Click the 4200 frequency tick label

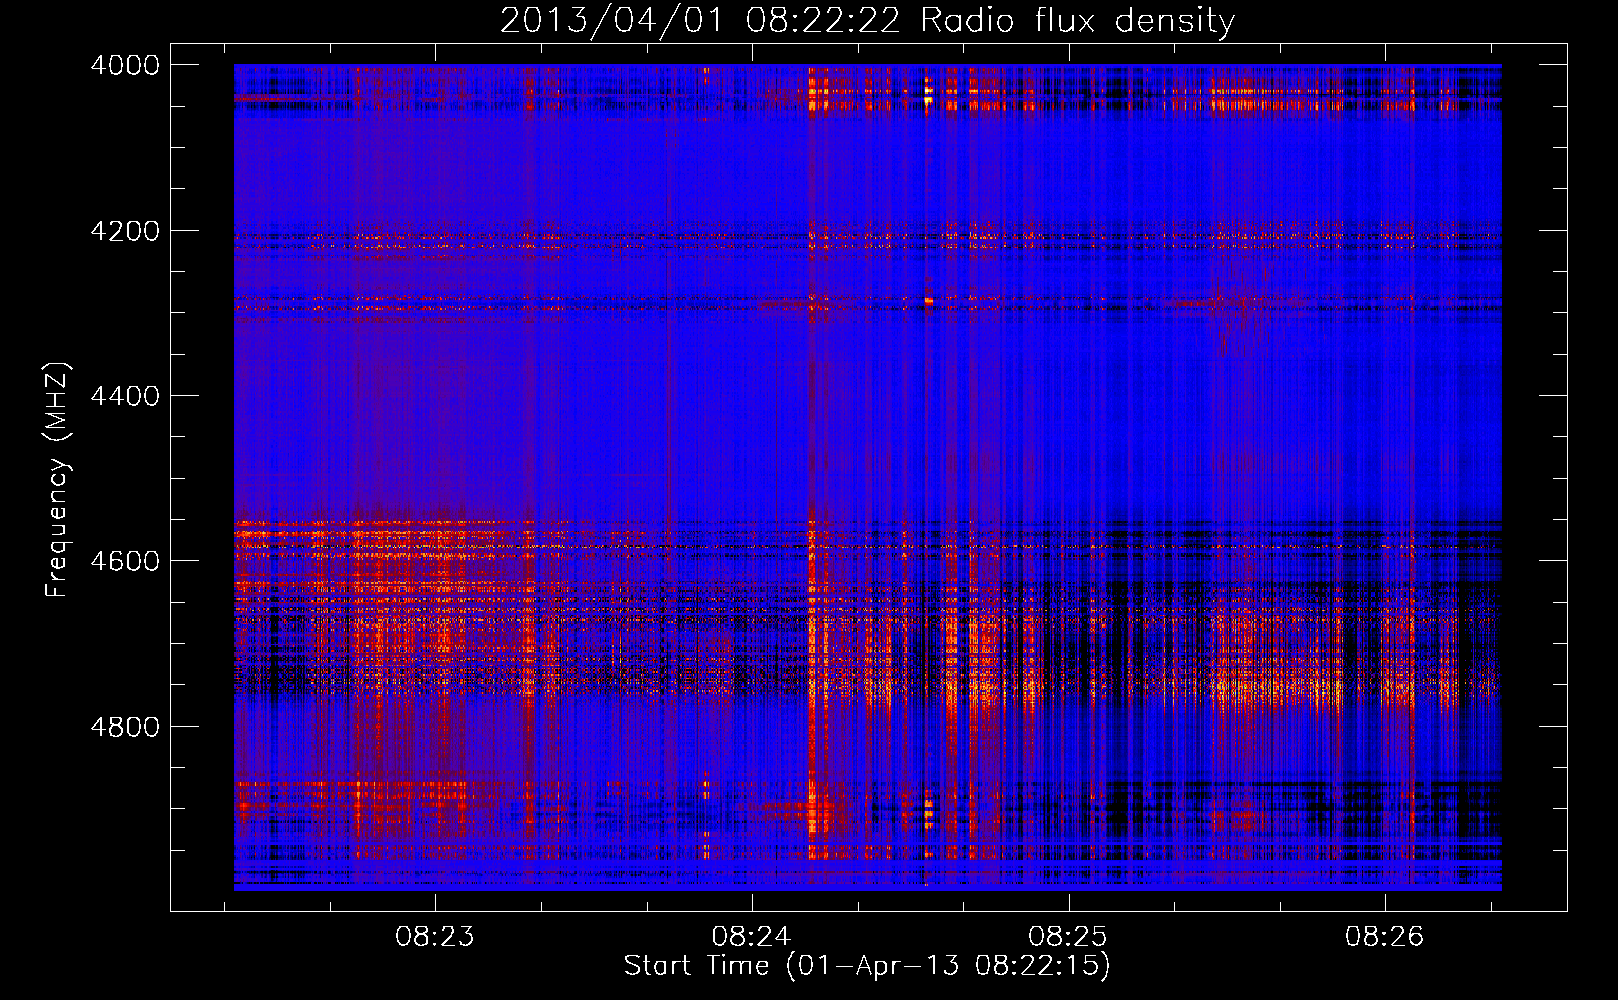[125, 230]
